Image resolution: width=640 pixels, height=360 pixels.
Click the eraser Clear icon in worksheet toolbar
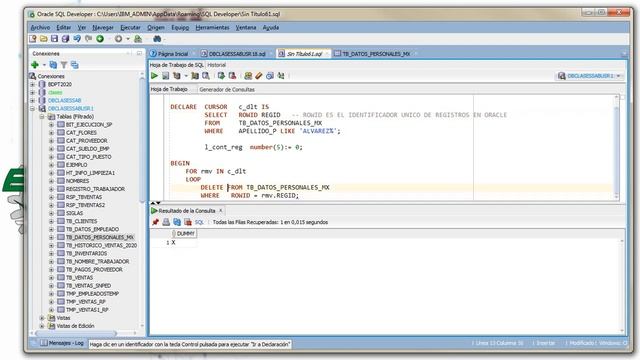click(x=258, y=76)
